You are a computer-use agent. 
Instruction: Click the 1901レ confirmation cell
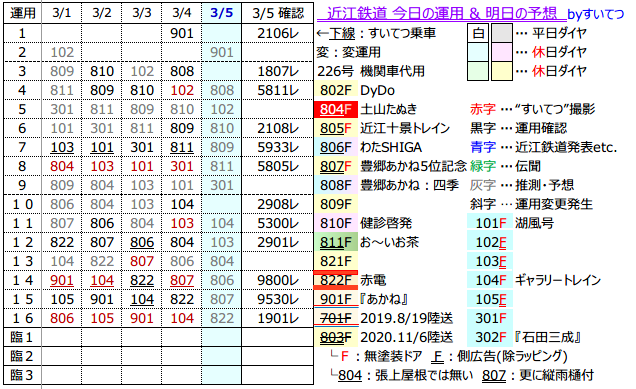[277, 318]
